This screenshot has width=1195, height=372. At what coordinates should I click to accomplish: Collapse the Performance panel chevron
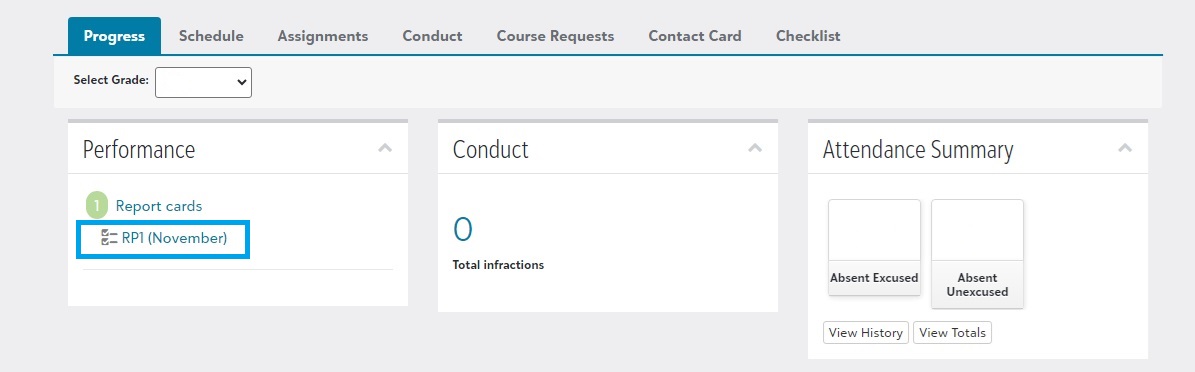(385, 148)
